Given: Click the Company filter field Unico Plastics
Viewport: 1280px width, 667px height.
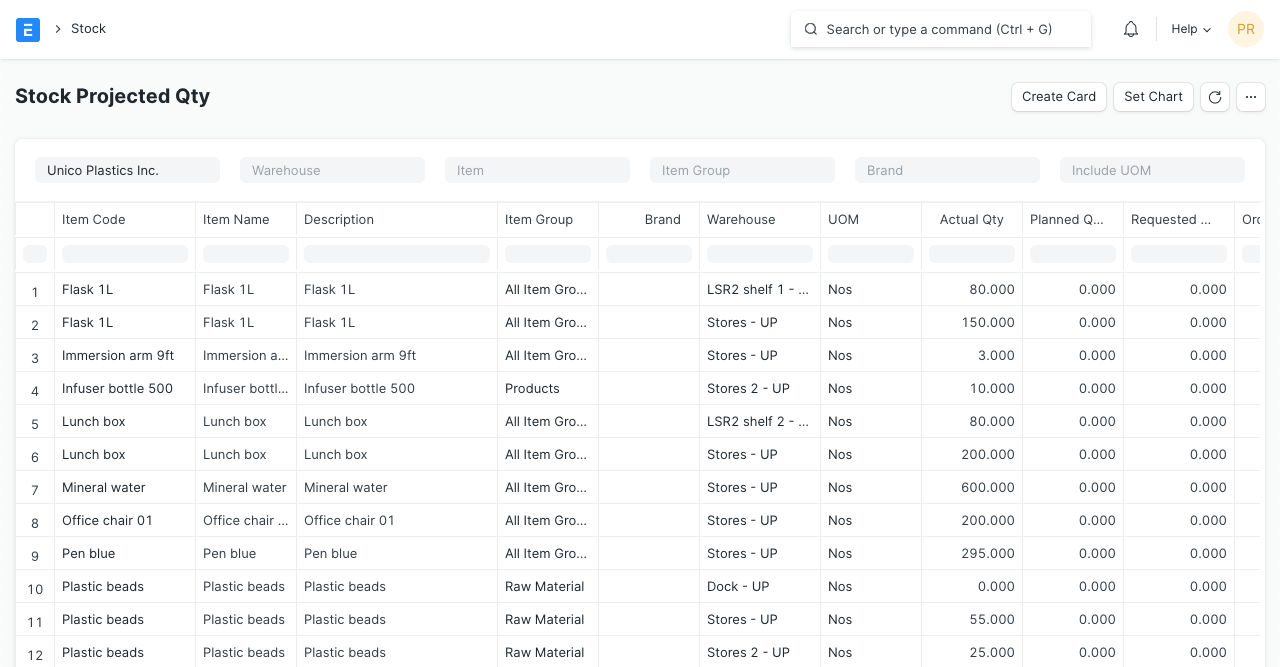Looking at the screenshot, I should [127, 170].
